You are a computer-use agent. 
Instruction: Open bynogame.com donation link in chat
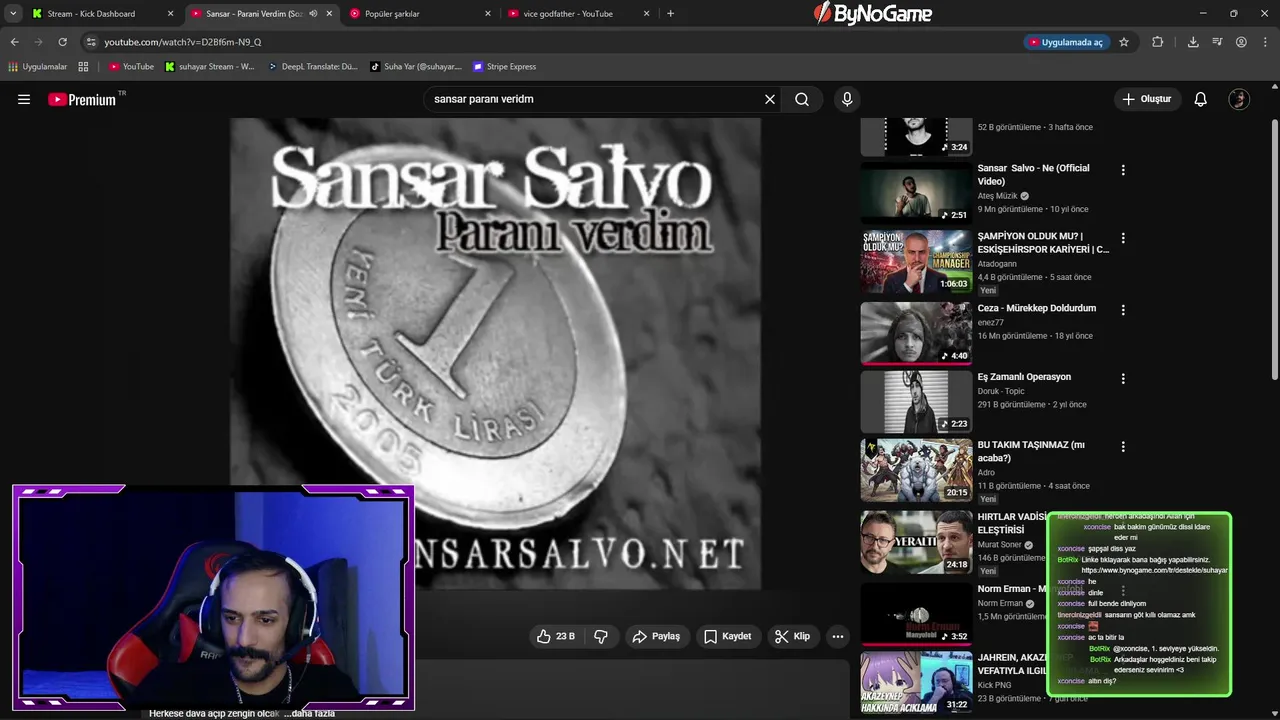point(1154,570)
